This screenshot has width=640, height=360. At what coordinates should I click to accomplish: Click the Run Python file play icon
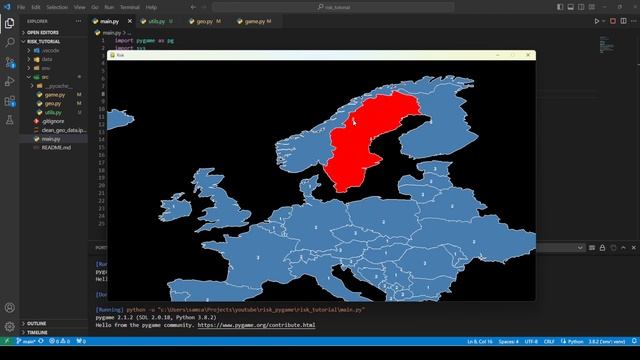[596, 21]
